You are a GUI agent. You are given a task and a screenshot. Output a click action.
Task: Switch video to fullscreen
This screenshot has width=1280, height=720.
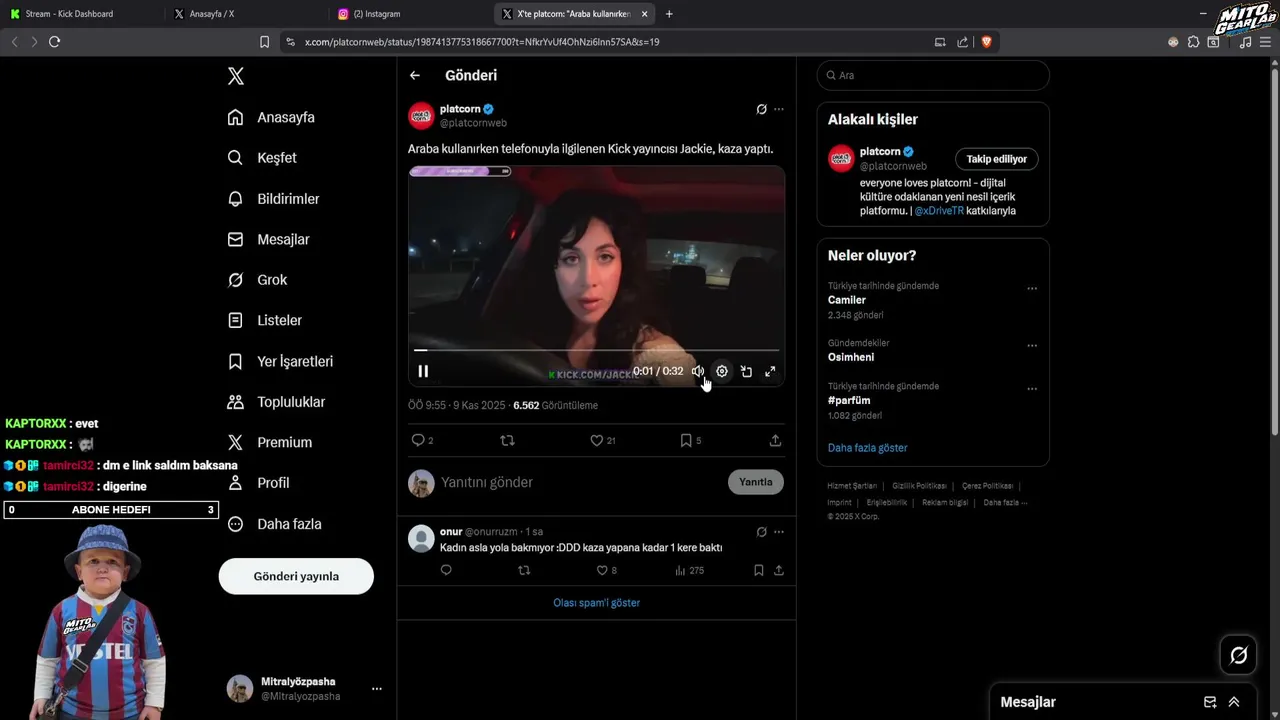pos(770,371)
